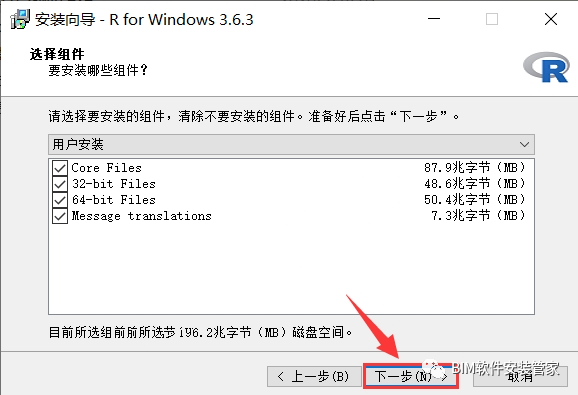Disable the Message translations checkbox

[60, 216]
